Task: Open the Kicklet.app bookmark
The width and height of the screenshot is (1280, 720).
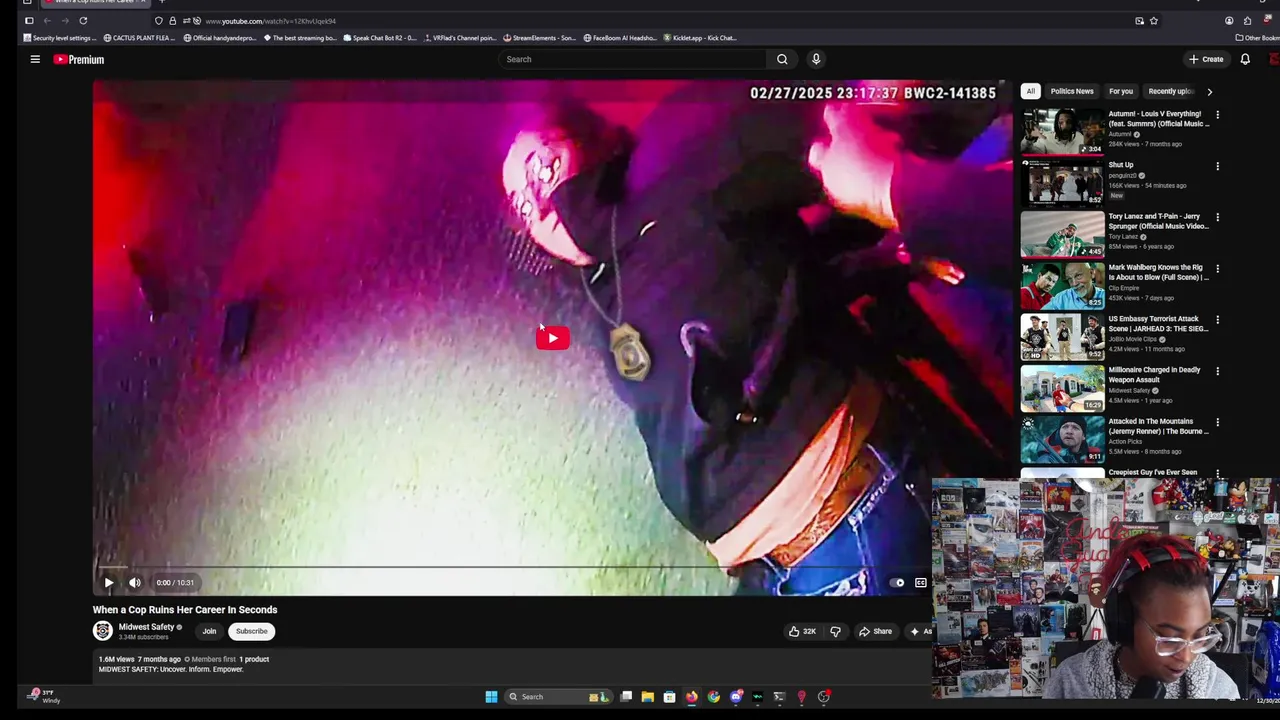Action: click(x=700, y=38)
